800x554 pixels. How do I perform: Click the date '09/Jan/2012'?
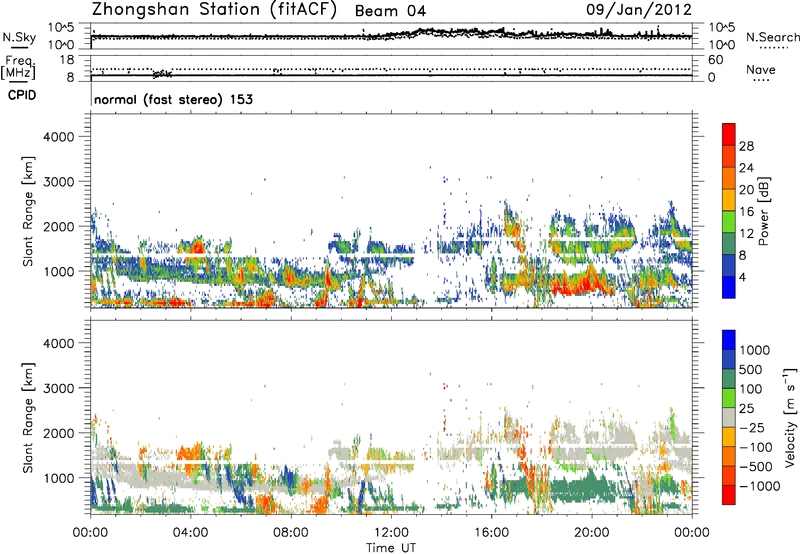pos(639,10)
